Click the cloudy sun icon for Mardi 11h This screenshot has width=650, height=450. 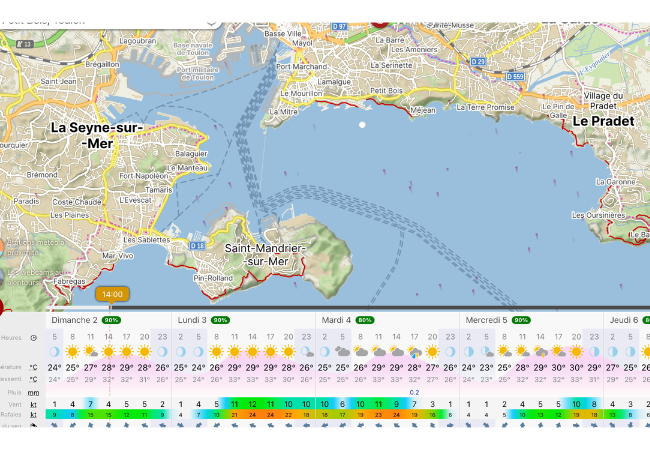coord(378,352)
